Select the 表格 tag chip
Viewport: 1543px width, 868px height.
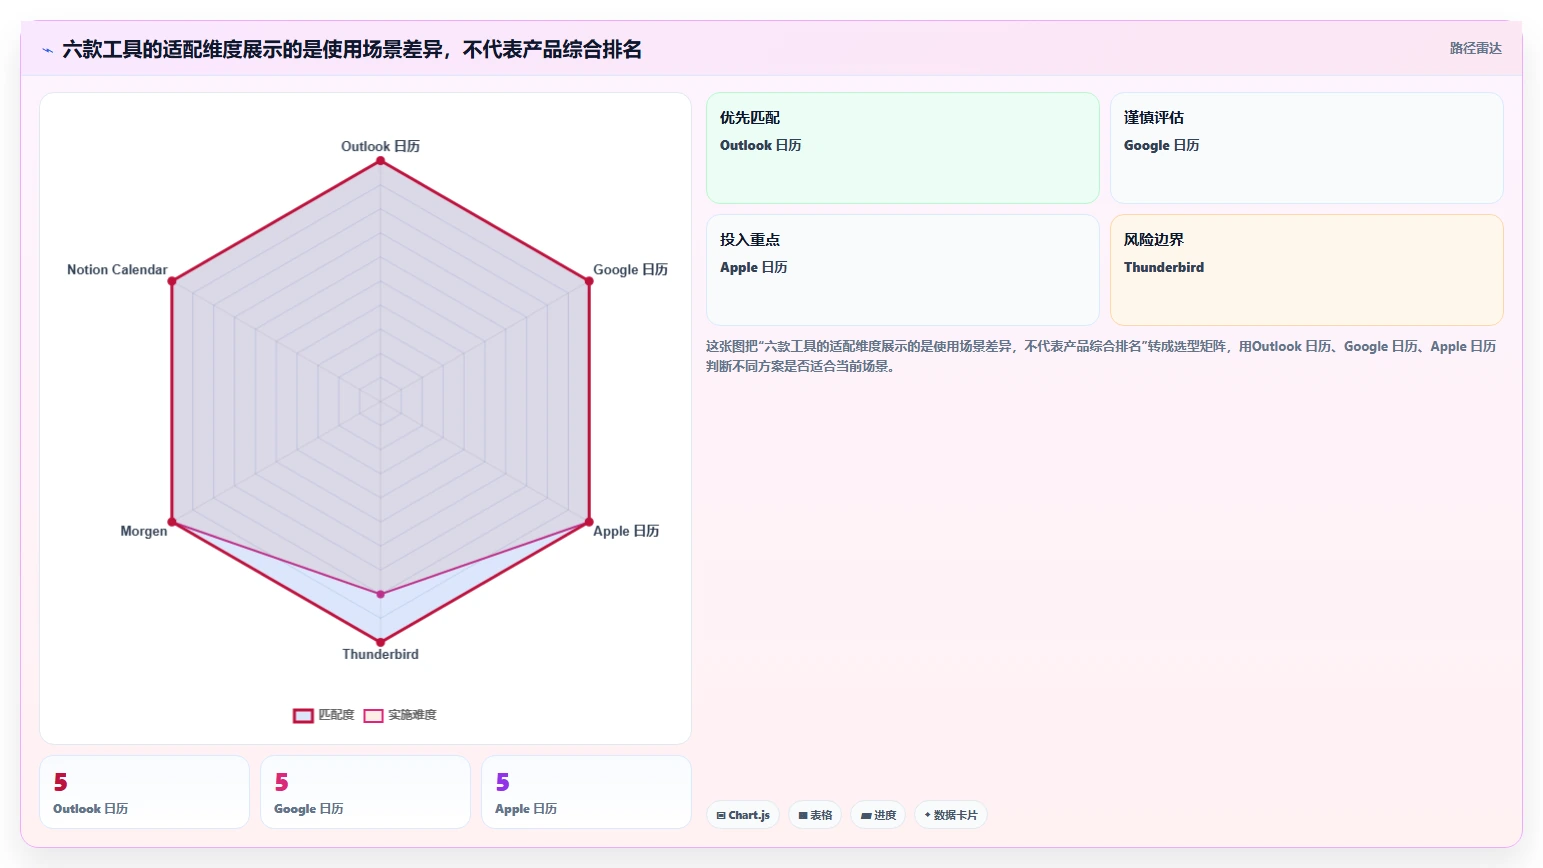pyautogui.click(x=815, y=815)
